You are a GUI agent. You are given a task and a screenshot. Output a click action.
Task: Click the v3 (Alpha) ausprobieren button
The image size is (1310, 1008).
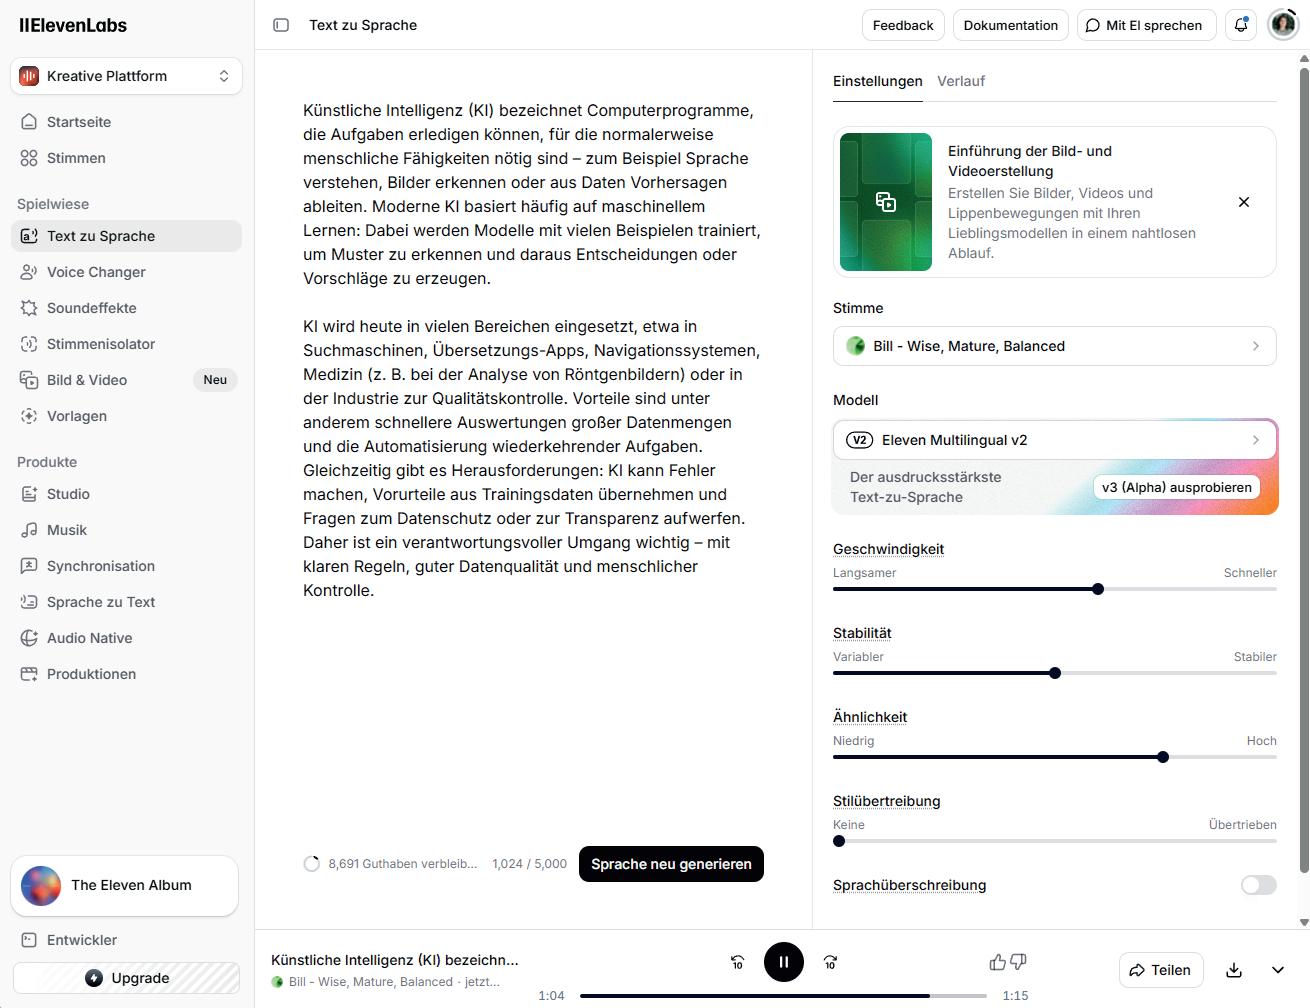pos(1176,487)
